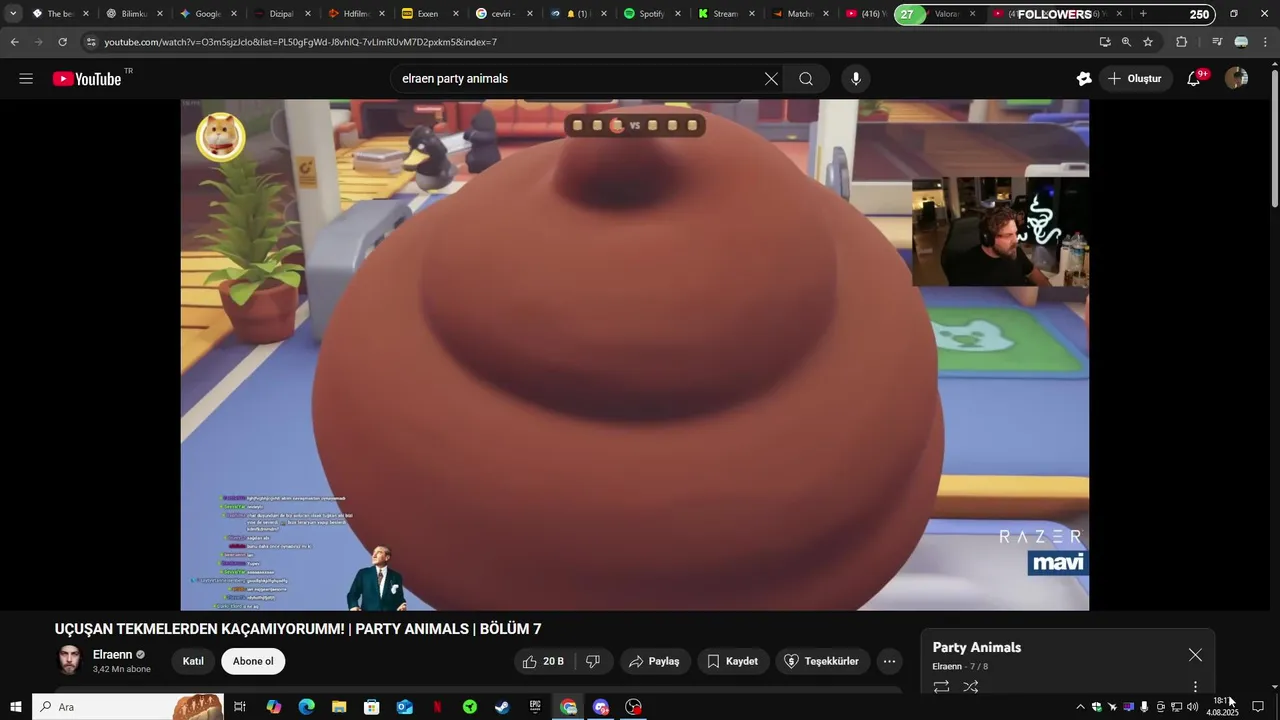Click the address bar URL
The image size is (1280, 720).
300,42
